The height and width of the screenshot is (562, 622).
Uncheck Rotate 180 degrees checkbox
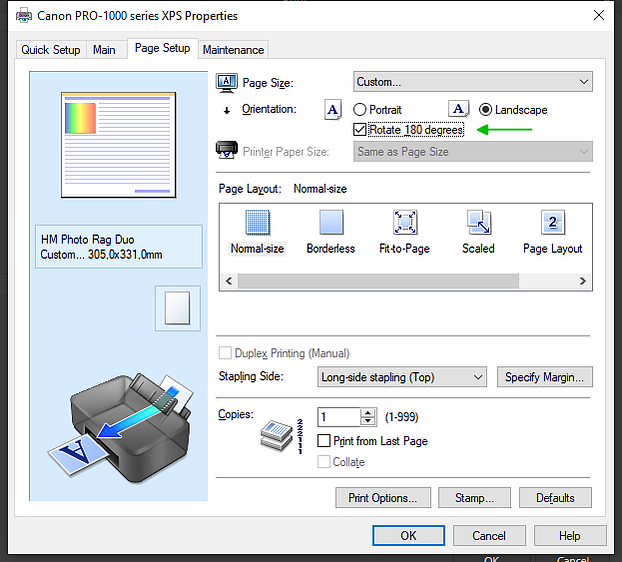[x=359, y=130]
